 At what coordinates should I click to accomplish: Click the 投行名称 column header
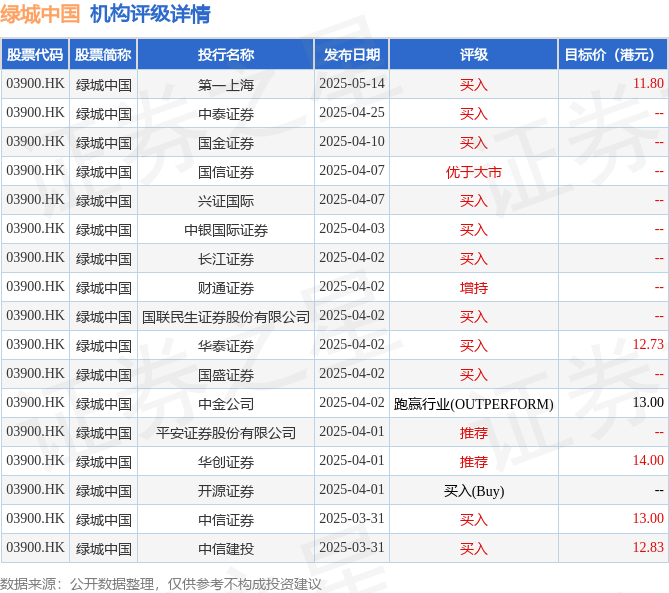click(226, 54)
